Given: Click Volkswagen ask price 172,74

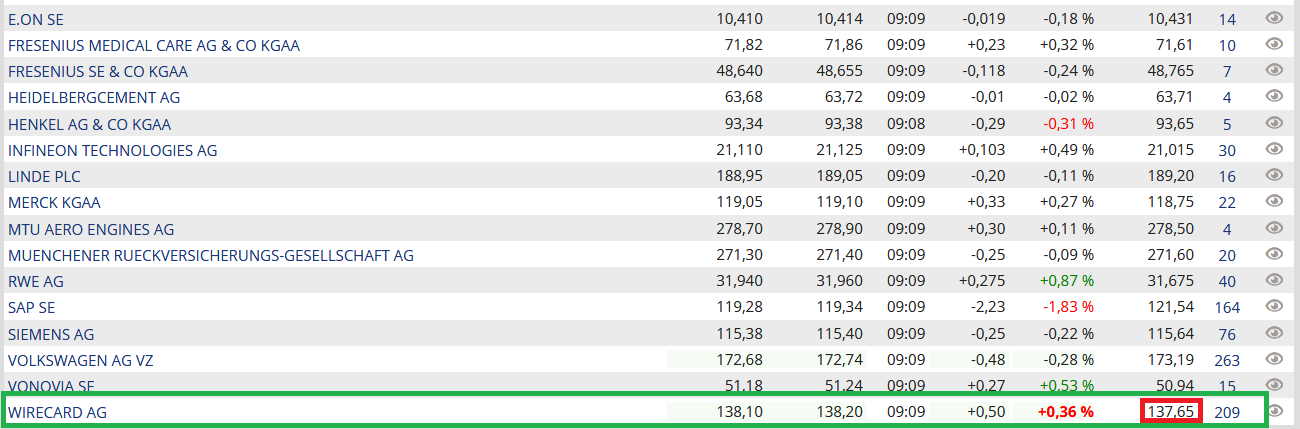Looking at the screenshot, I should click(x=839, y=360).
